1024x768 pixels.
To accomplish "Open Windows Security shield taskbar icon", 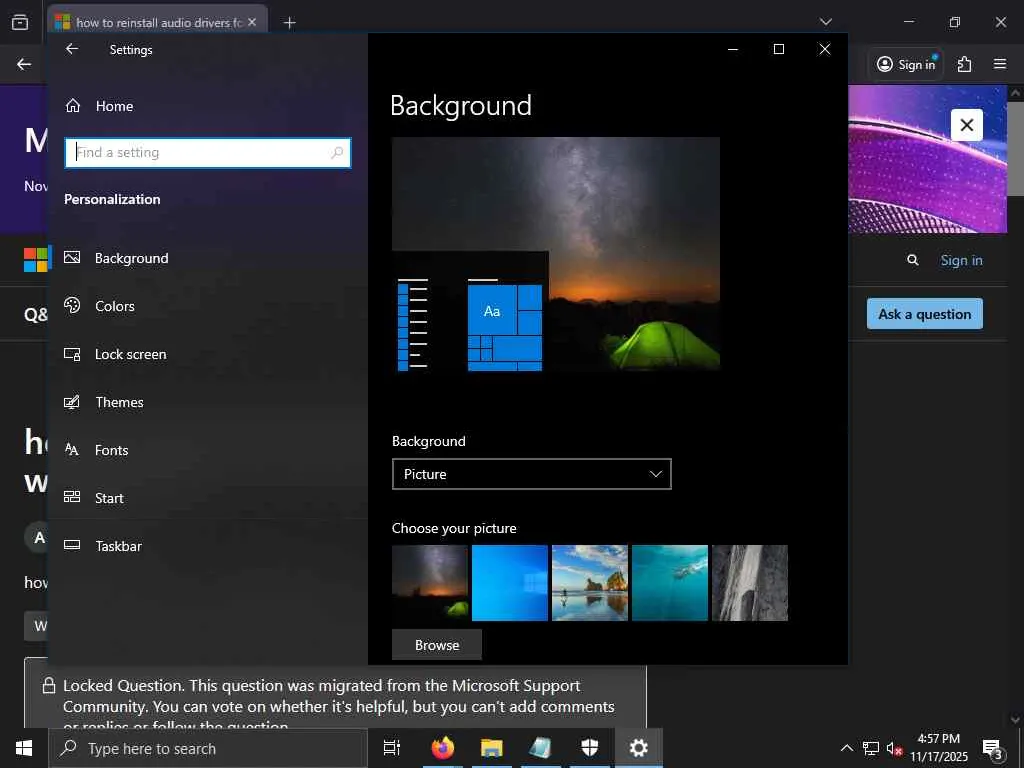I will click(590, 748).
